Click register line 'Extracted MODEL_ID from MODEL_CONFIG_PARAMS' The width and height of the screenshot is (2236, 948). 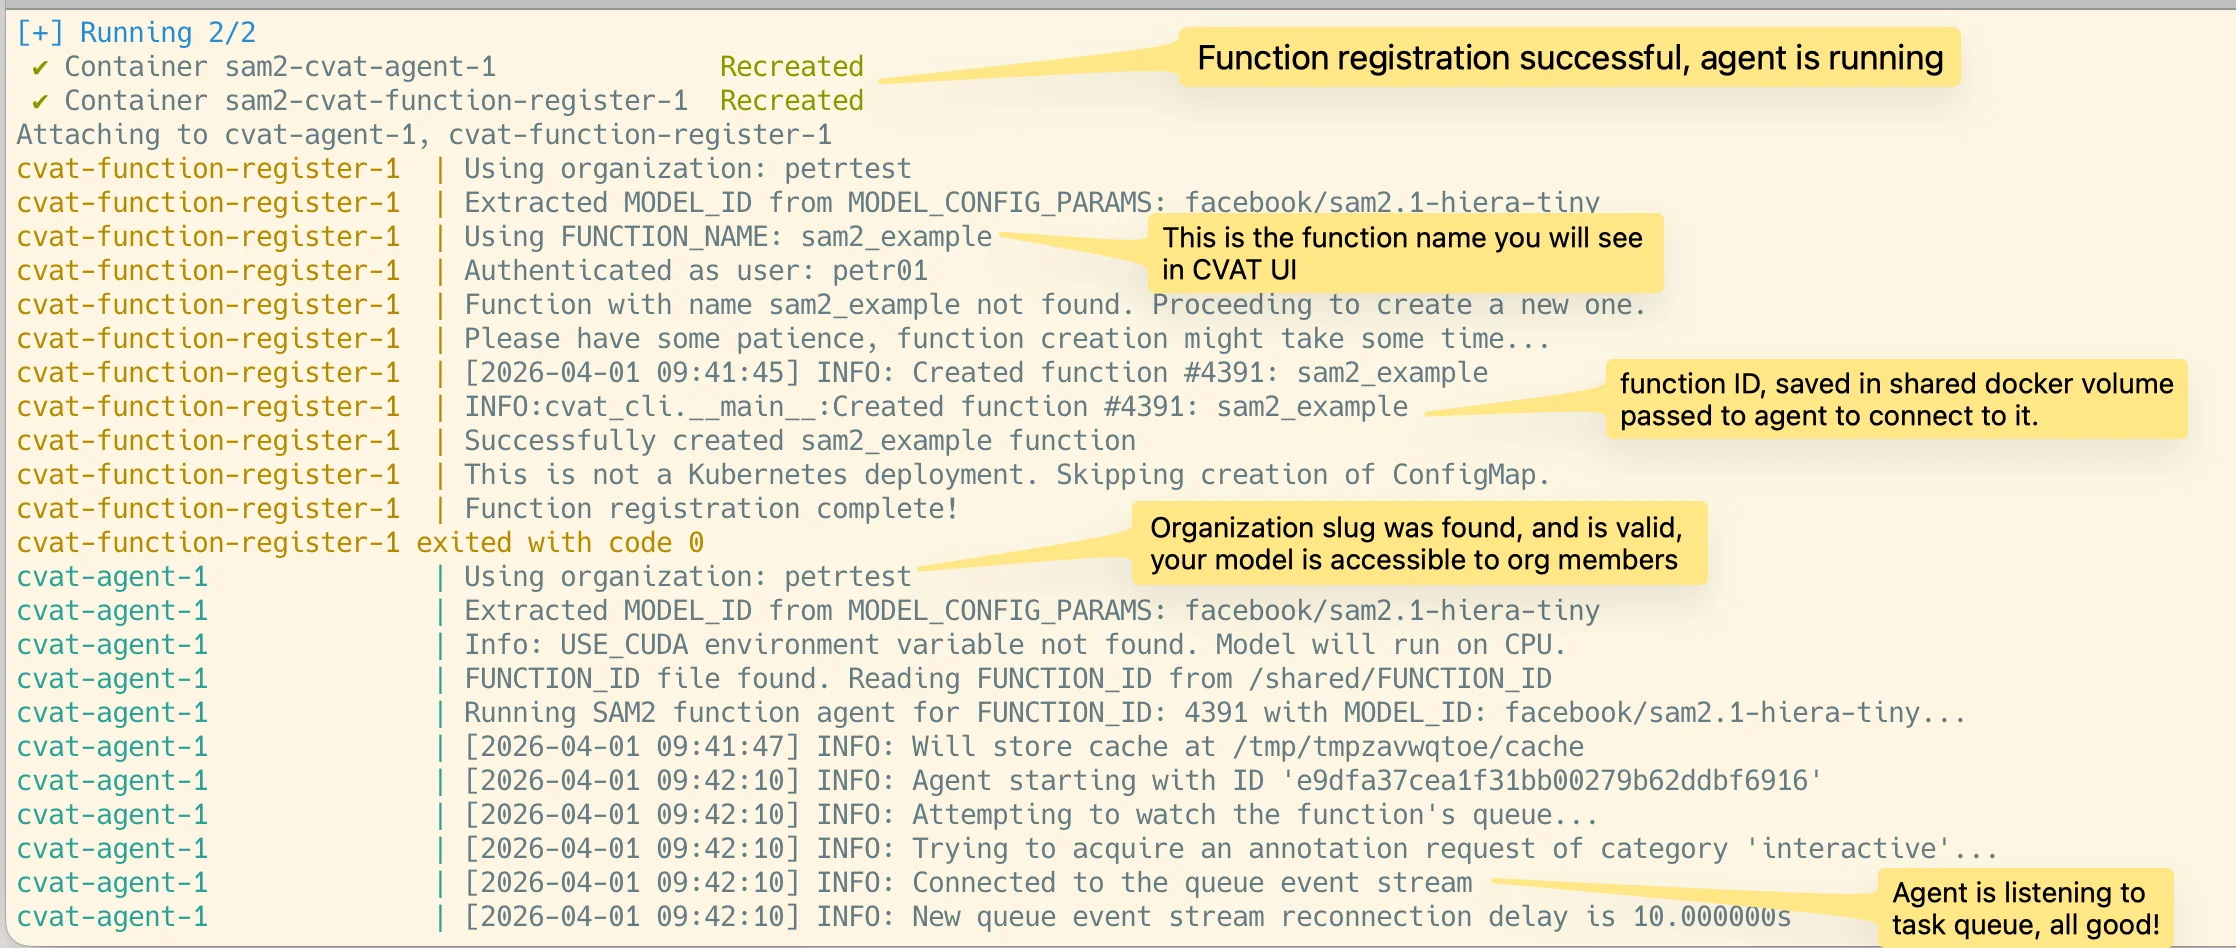[x=1032, y=203]
